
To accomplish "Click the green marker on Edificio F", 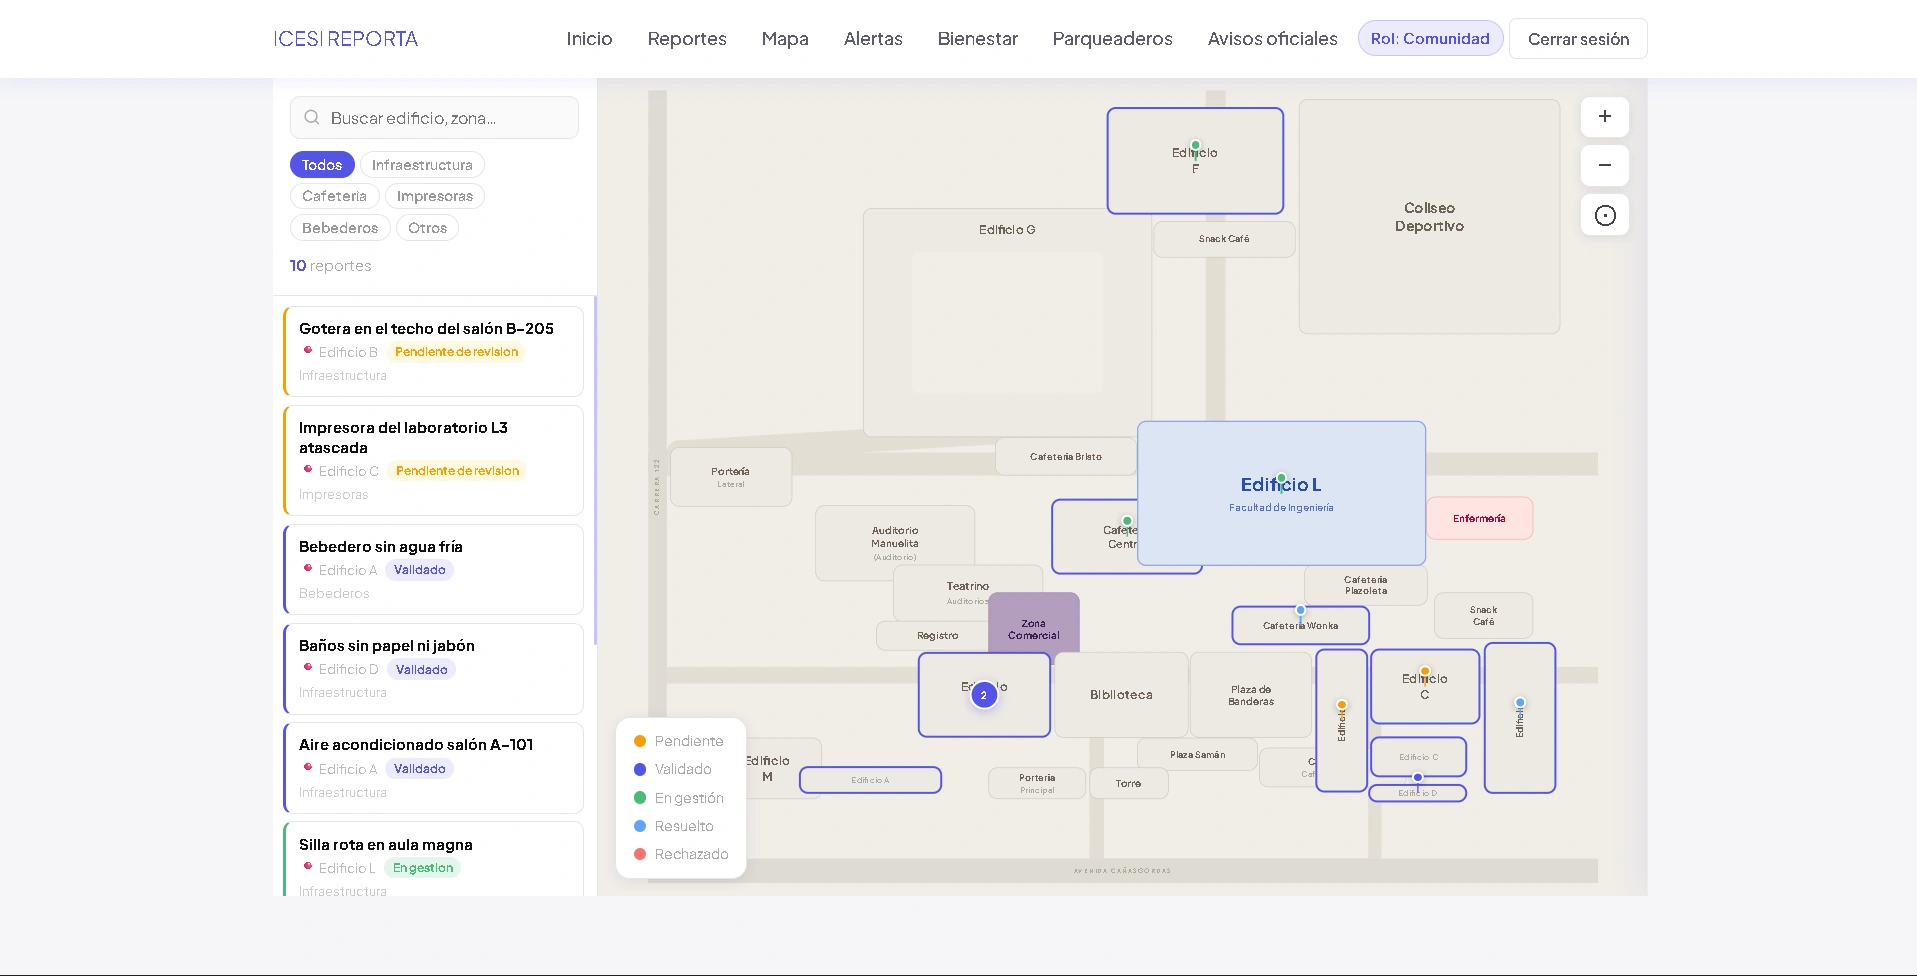I will tap(1195, 145).
